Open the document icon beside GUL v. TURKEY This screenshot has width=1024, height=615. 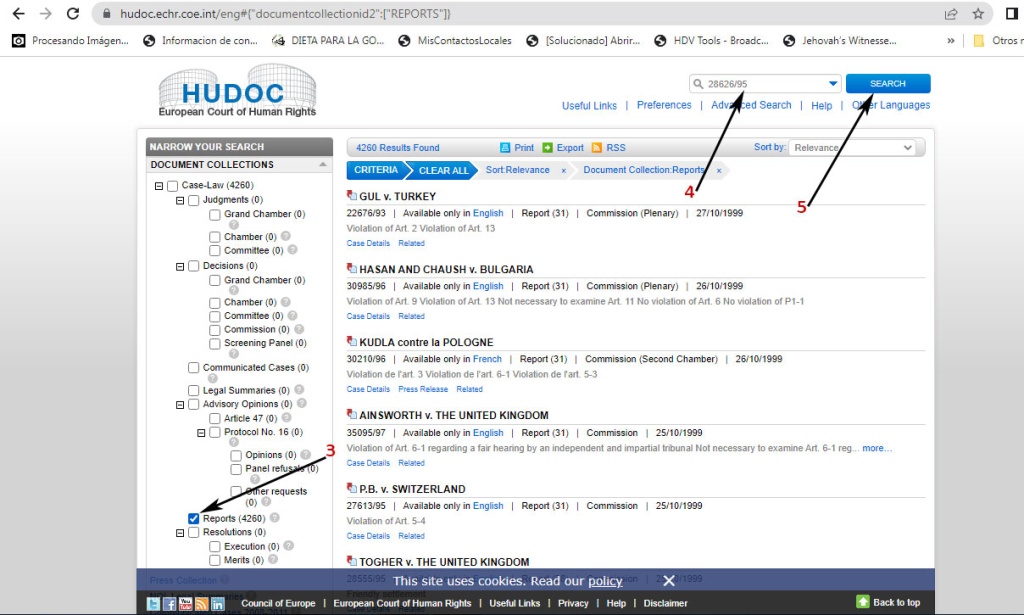click(x=351, y=195)
